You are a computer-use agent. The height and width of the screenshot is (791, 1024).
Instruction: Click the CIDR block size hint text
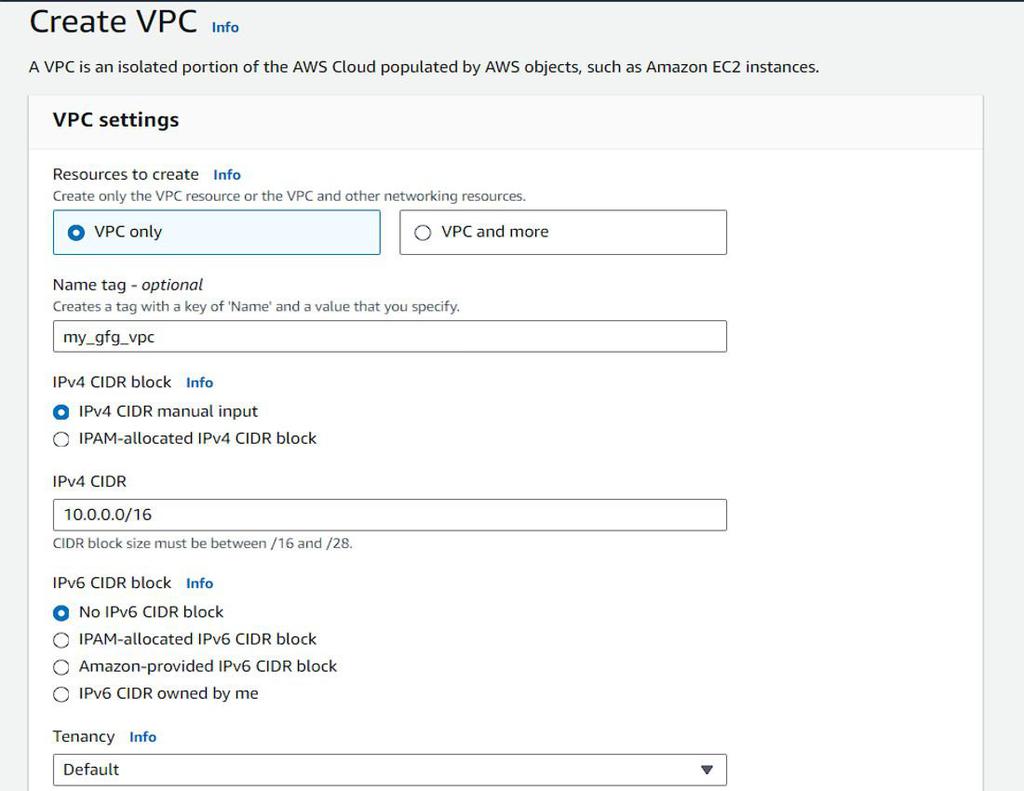(x=203, y=544)
